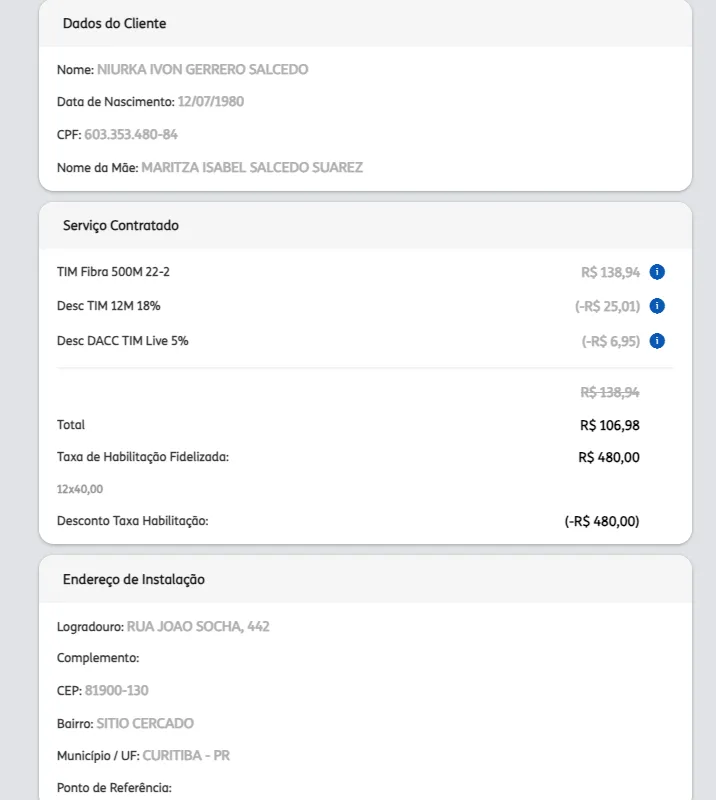Select the strikethrough price R$ 138,94

[609, 393]
